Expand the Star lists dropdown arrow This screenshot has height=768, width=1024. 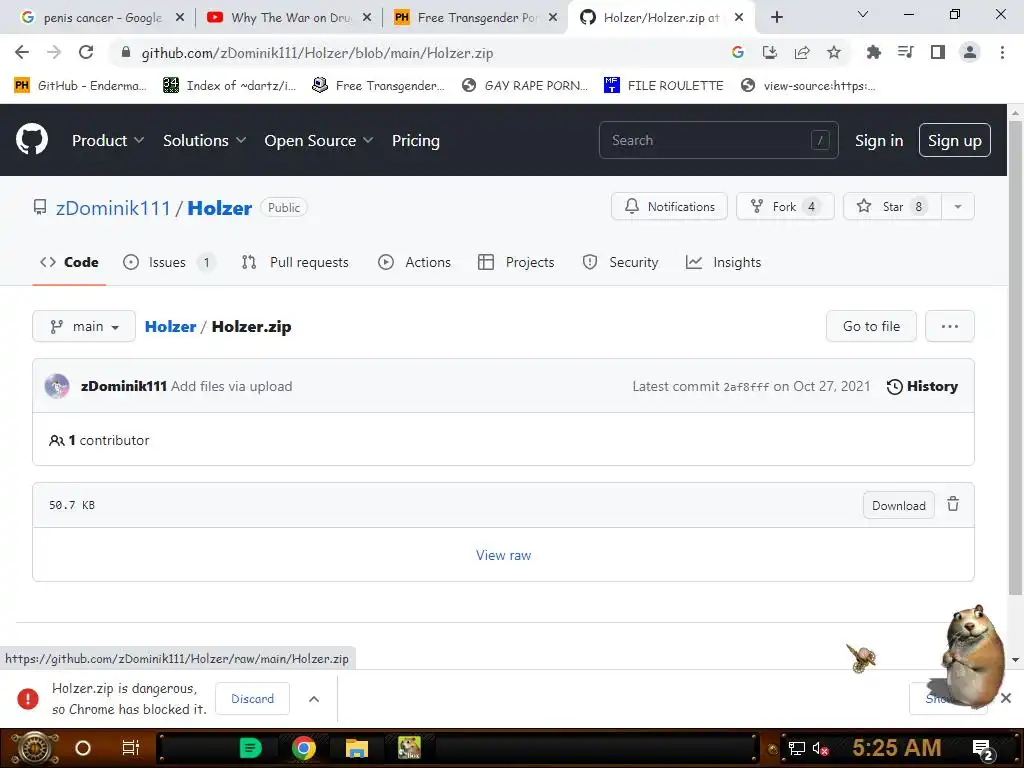(957, 206)
